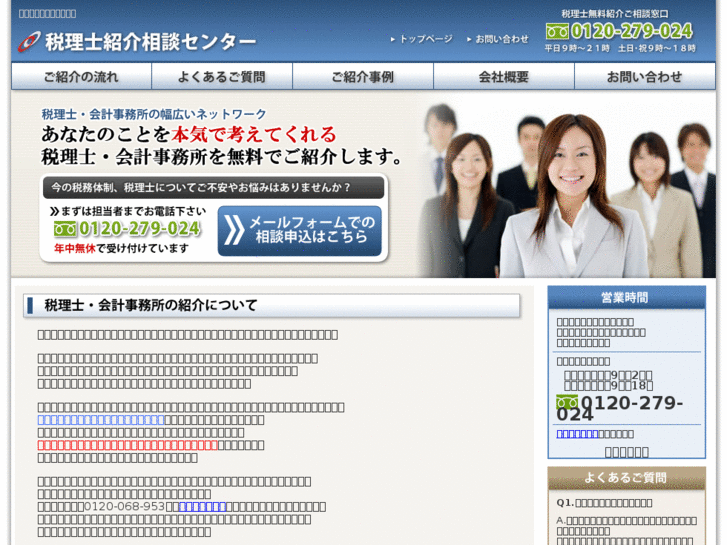727x545 pixels.
Task: Open the blue link in 営業時間 sidebar box
Action: pyautogui.click(x=577, y=434)
